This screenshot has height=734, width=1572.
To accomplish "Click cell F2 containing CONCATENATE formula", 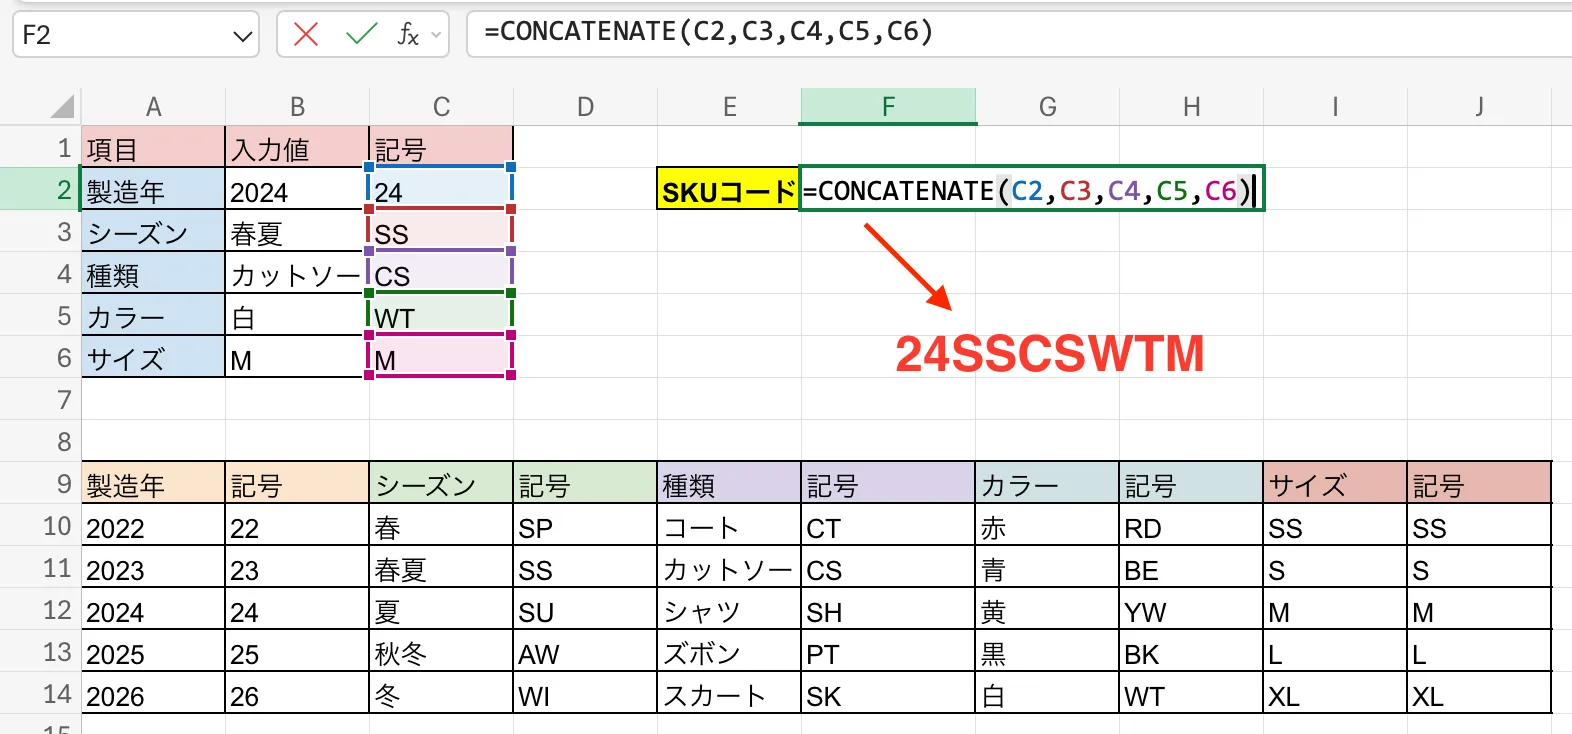I will [x=1030, y=190].
